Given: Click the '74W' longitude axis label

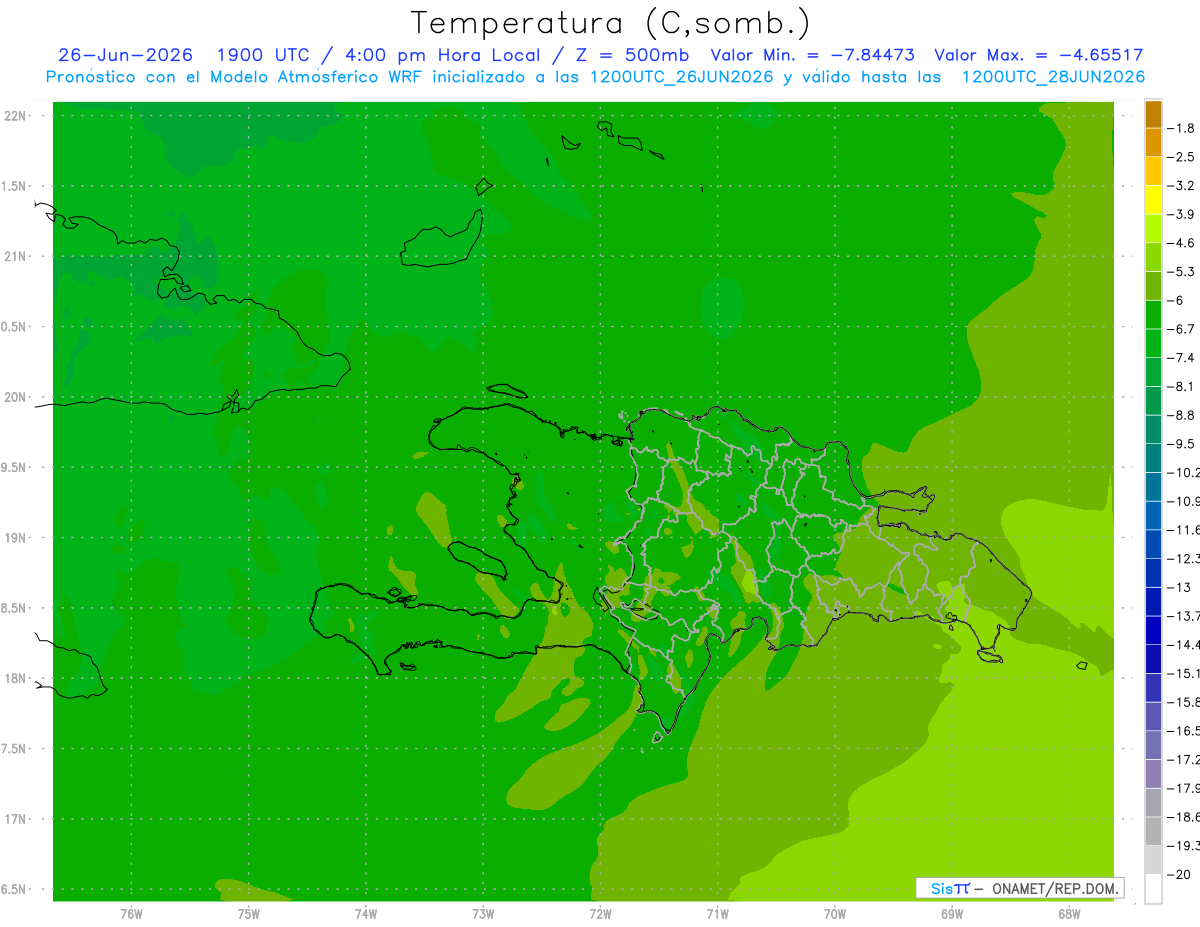Looking at the screenshot, I should pyautogui.click(x=366, y=914).
